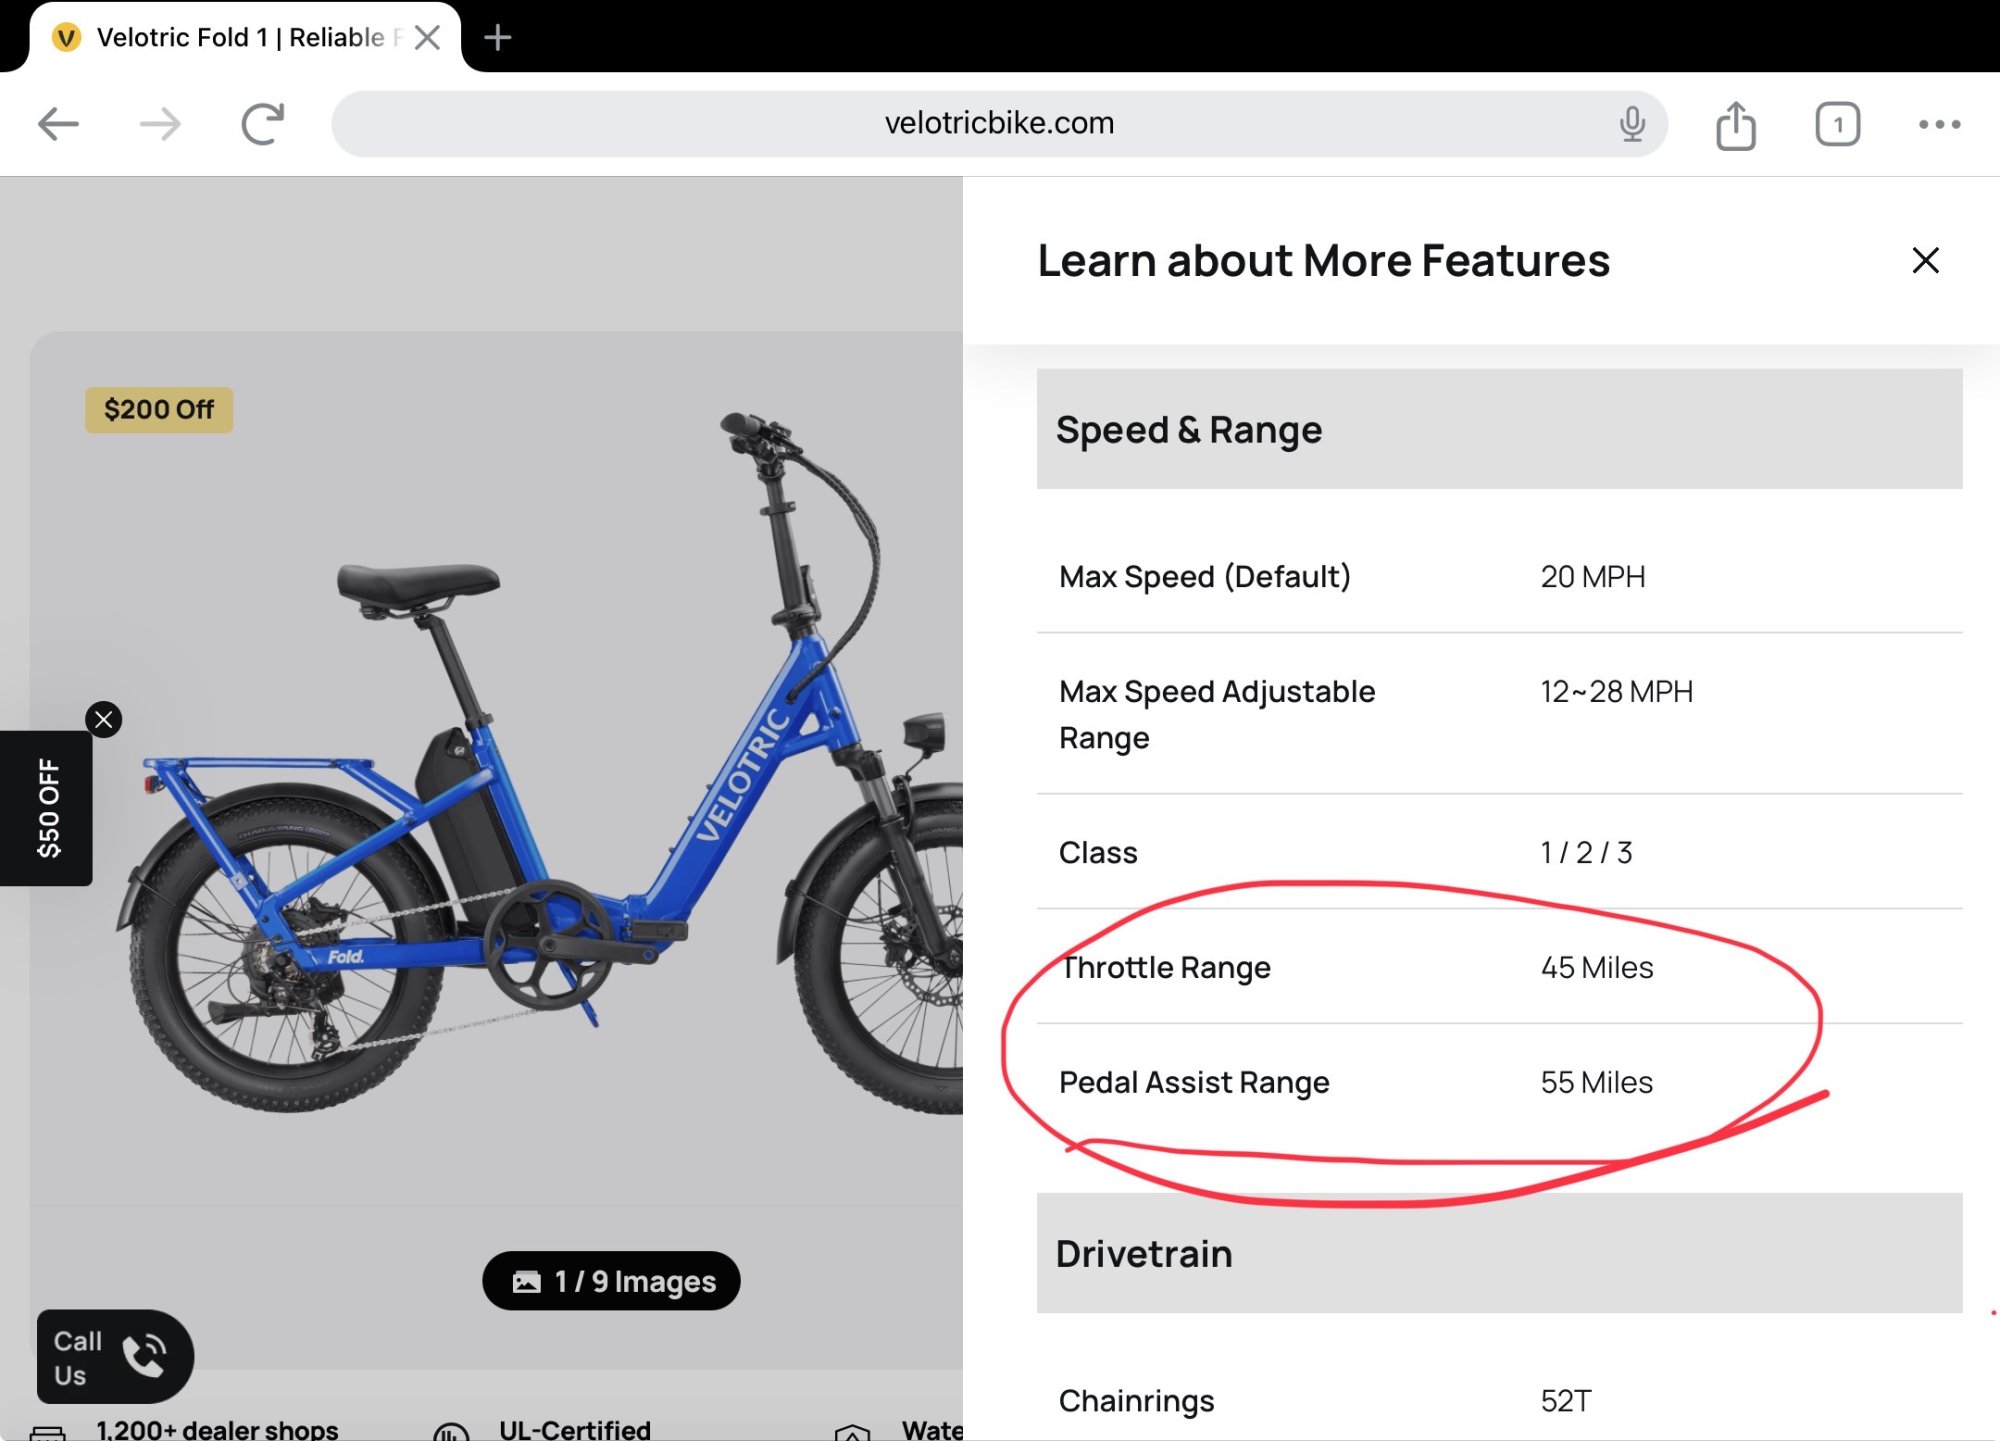Click the forward navigation arrow
Viewport: 2000px width, 1441px height.
point(160,124)
